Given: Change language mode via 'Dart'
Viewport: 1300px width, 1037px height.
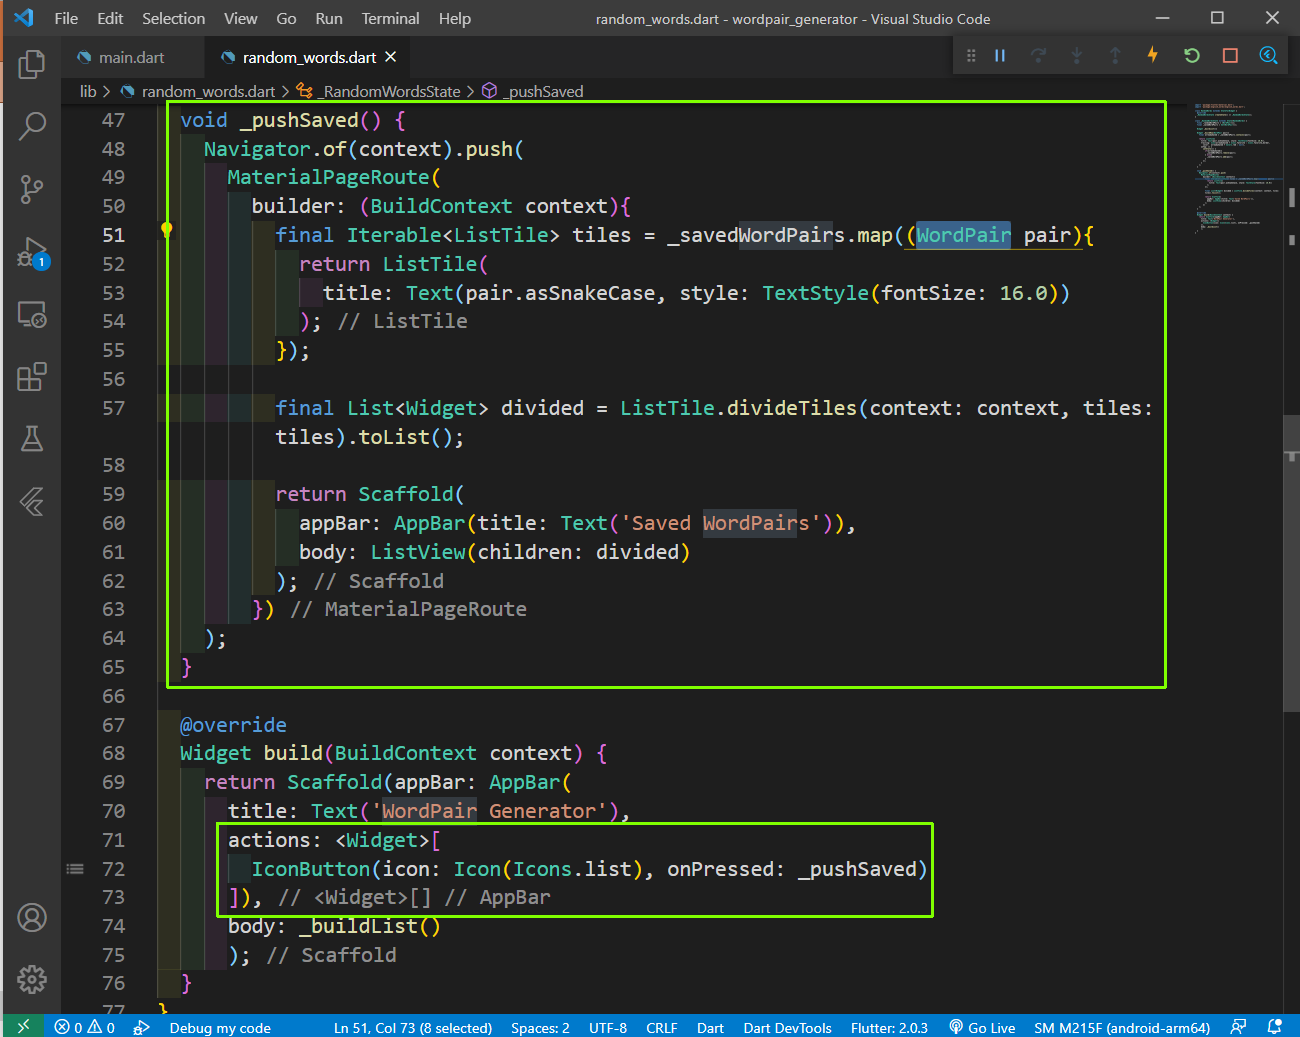Looking at the screenshot, I should pyautogui.click(x=710, y=1027).
